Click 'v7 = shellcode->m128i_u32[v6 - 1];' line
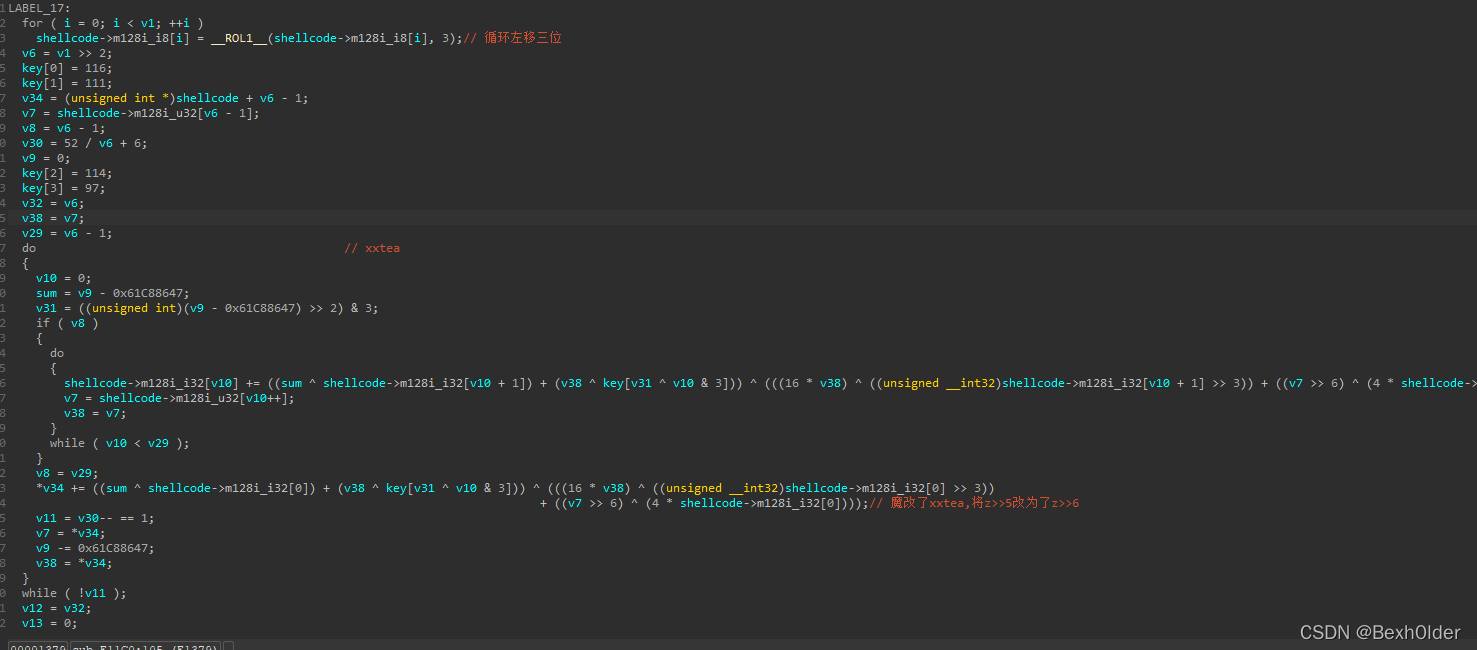 (141, 113)
